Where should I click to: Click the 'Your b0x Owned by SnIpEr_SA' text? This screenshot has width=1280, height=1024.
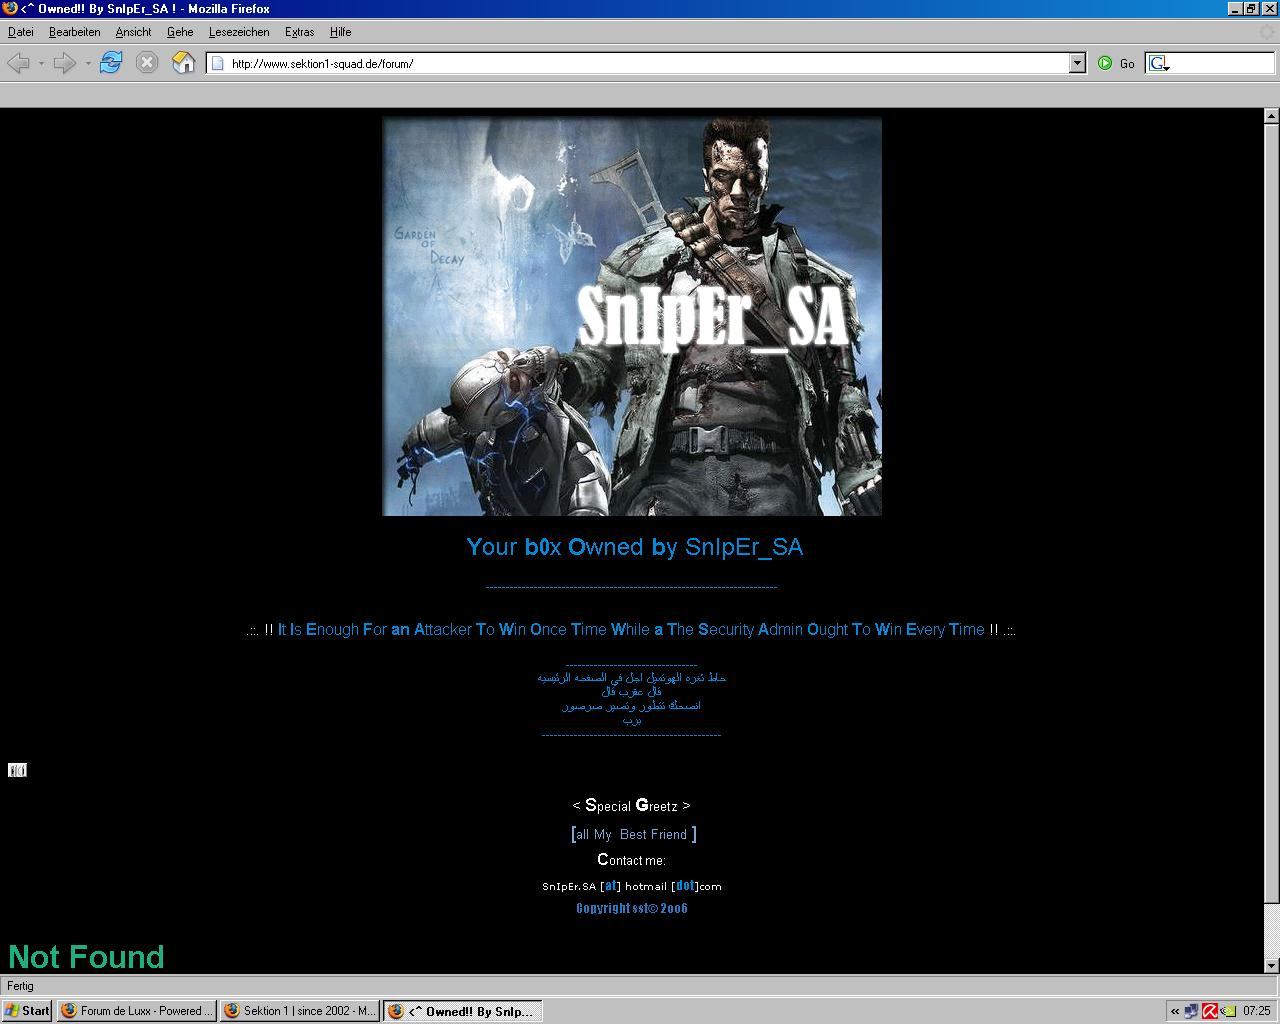click(634, 547)
